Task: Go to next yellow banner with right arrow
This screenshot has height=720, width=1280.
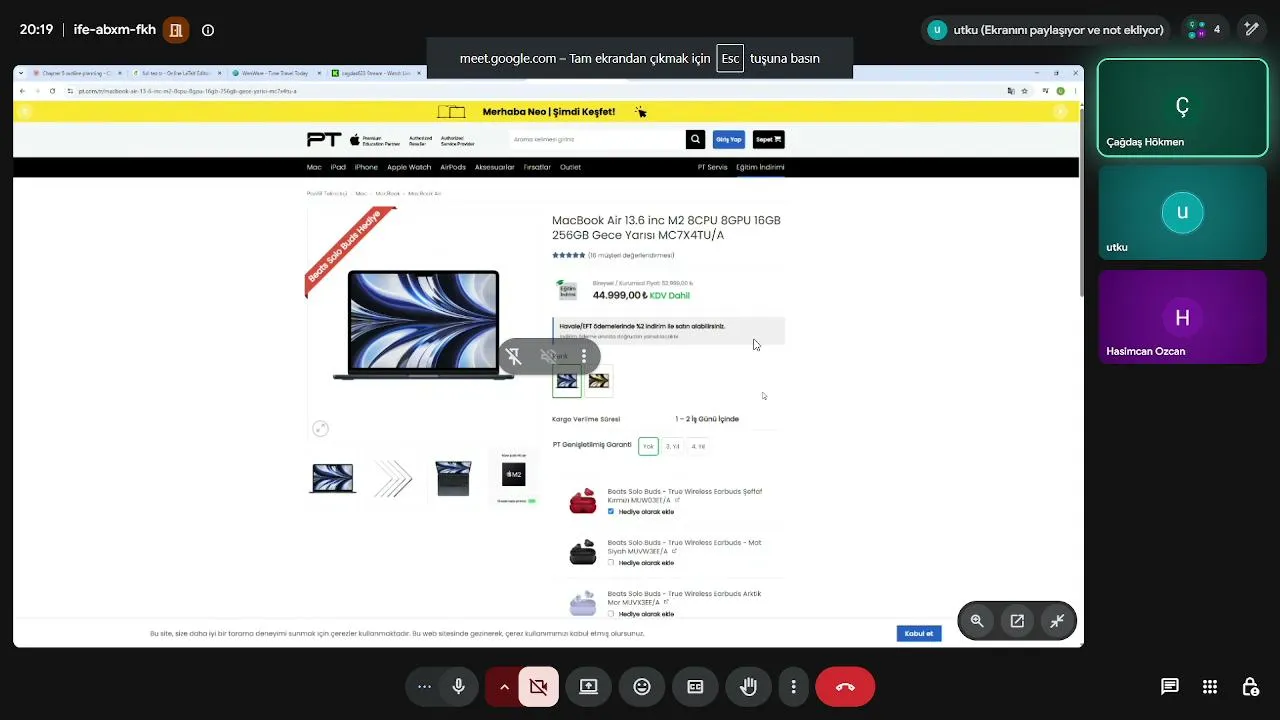Action: (1061, 112)
